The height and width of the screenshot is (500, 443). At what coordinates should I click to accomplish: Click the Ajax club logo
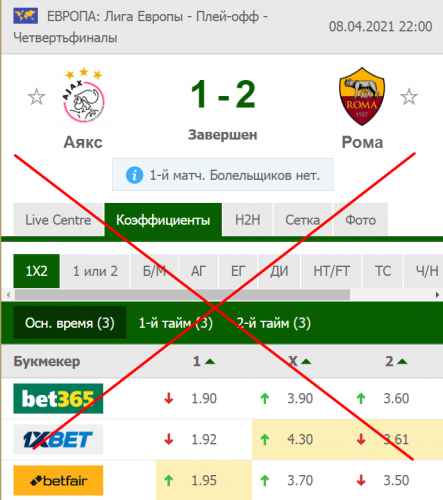[83, 95]
